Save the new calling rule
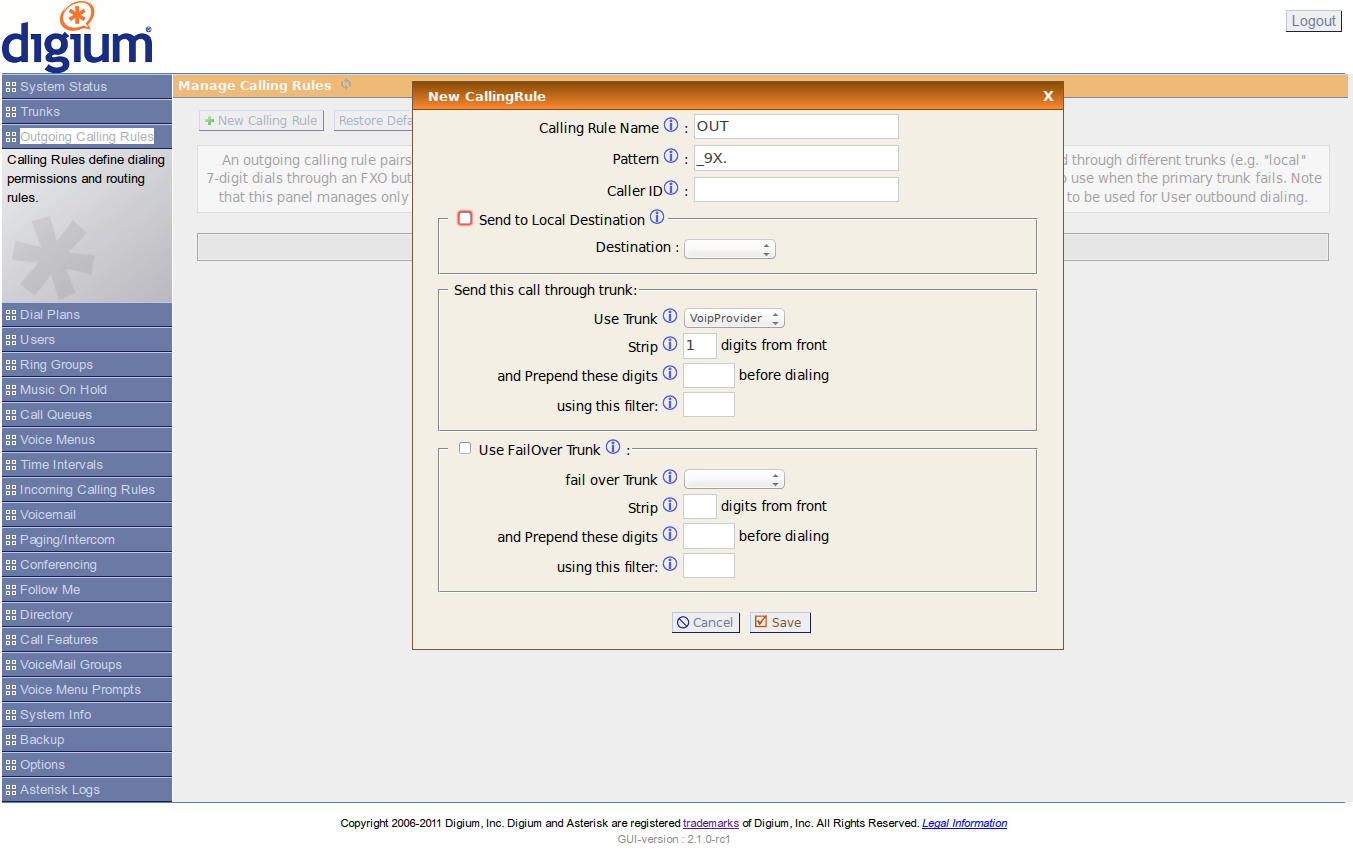Image resolution: width=1353 pixels, height=858 pixels. [x=779, y=622]
